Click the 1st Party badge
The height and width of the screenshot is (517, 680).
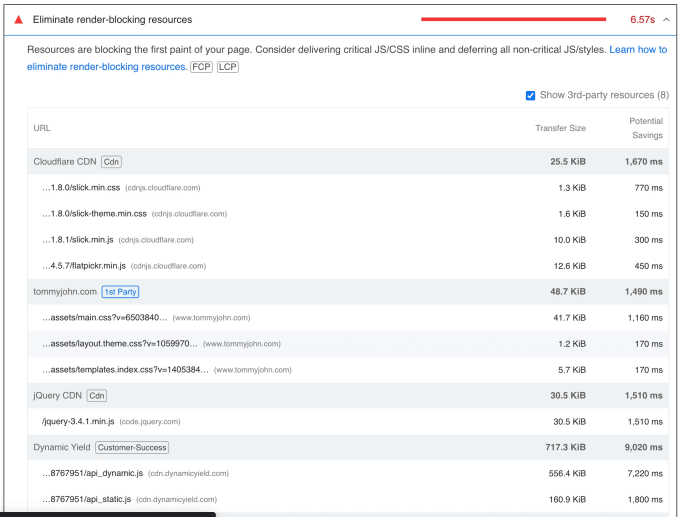(x=121, y=292)
